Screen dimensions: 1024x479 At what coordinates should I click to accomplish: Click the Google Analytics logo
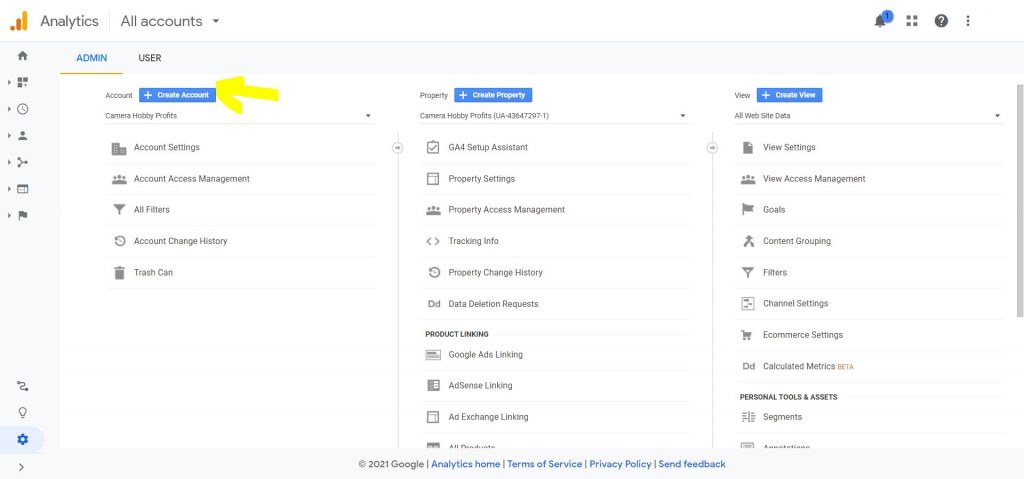click(19, 21)
